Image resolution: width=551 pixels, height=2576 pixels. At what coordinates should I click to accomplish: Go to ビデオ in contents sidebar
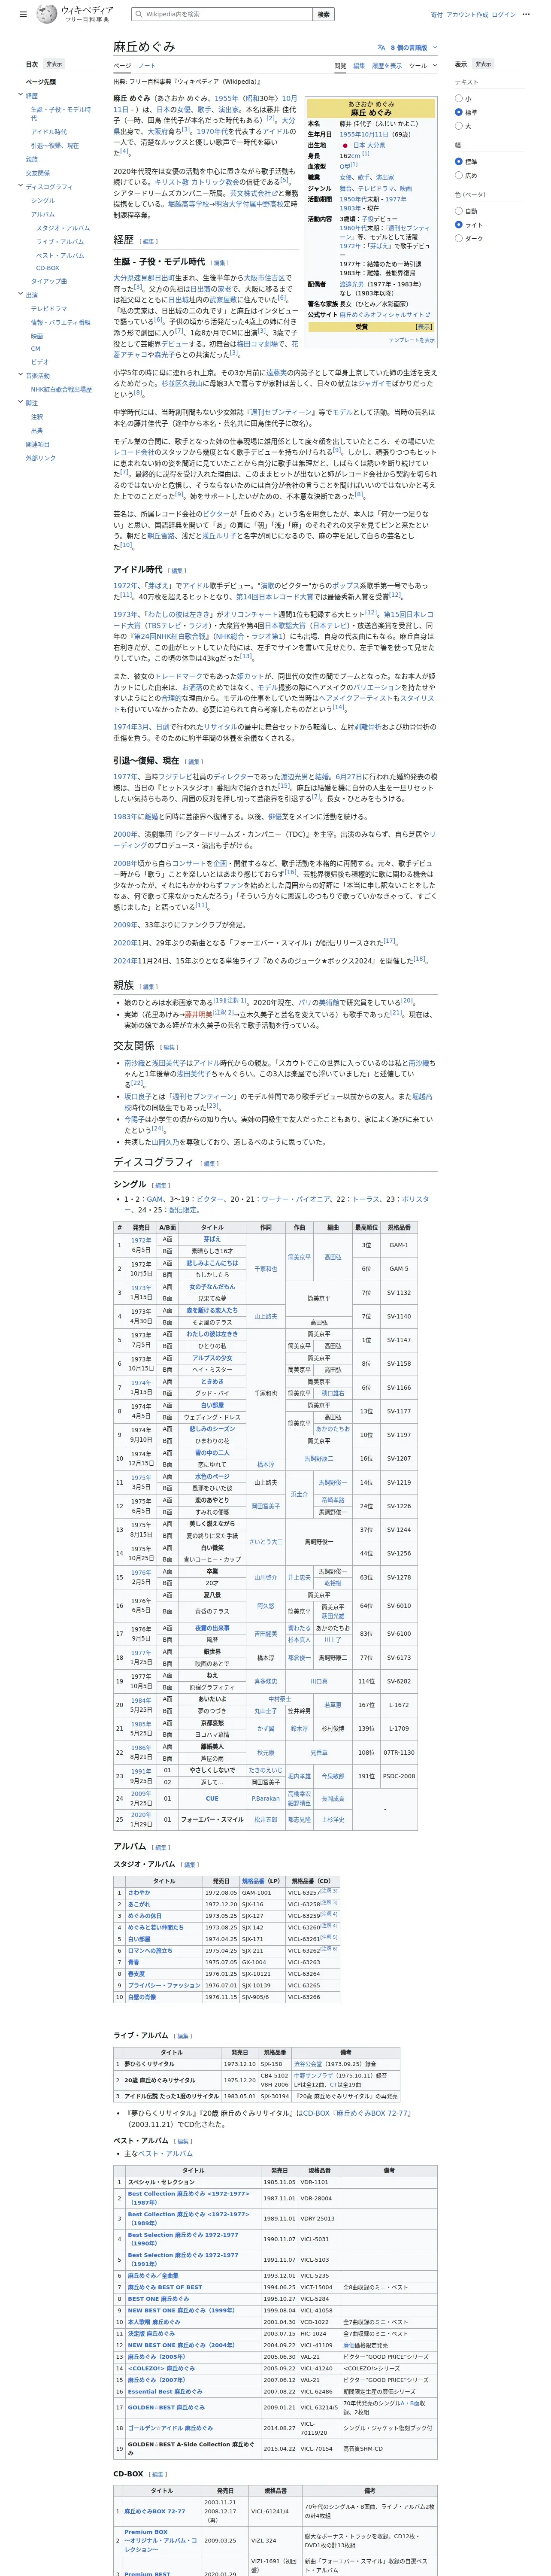(40, 362)
